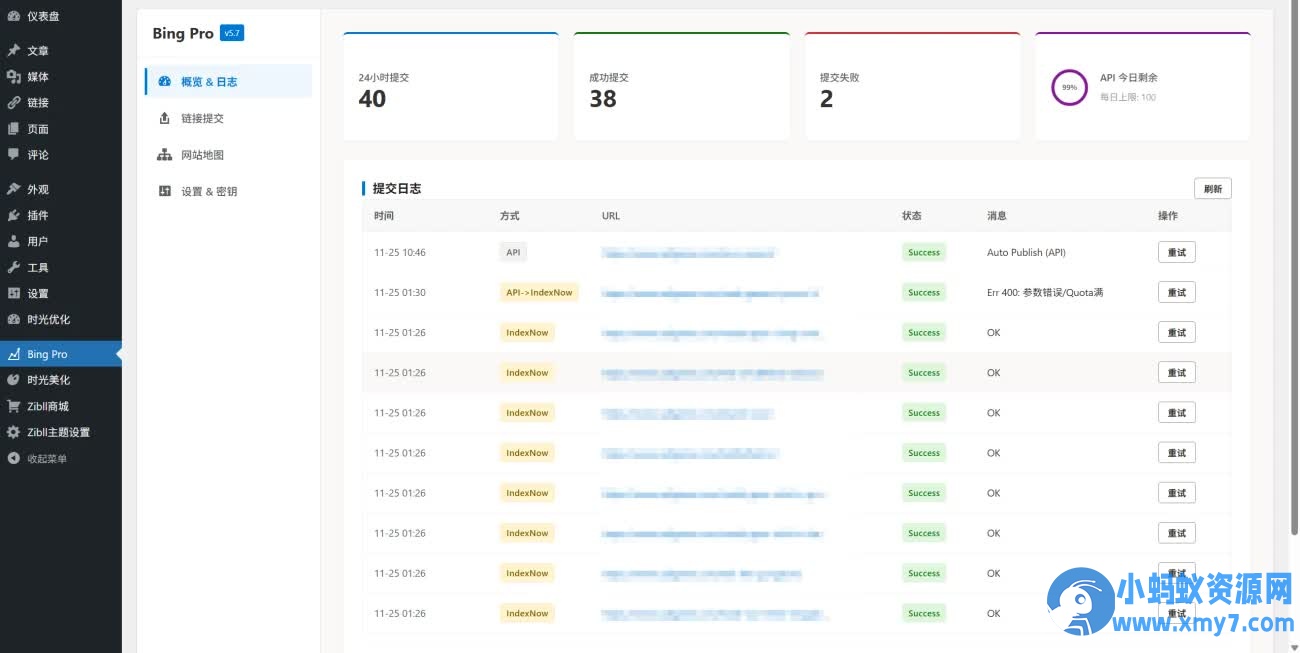Collapse the sidebar via 收起菜单
Image resolution: width=1300 pixels, height=653 pixels.
coord(45,458)
